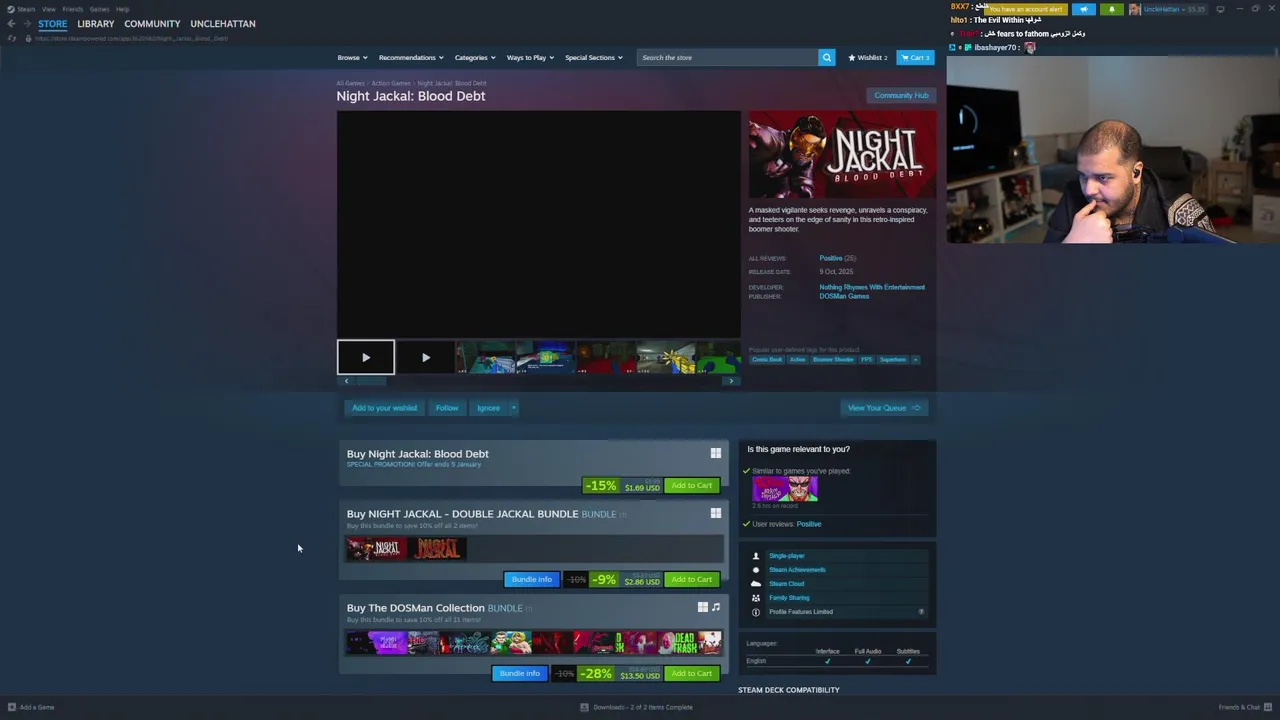Open the Ignore options arrow
The width and height of the screenshot is (1280, 720).
[513, 408]
